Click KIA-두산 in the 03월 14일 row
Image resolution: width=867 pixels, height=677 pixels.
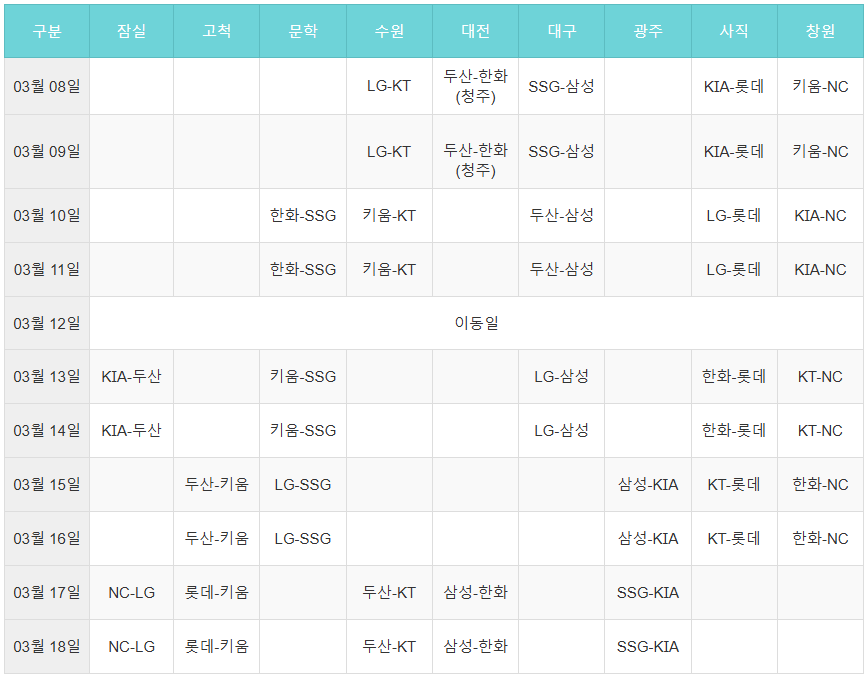point(131,430)
